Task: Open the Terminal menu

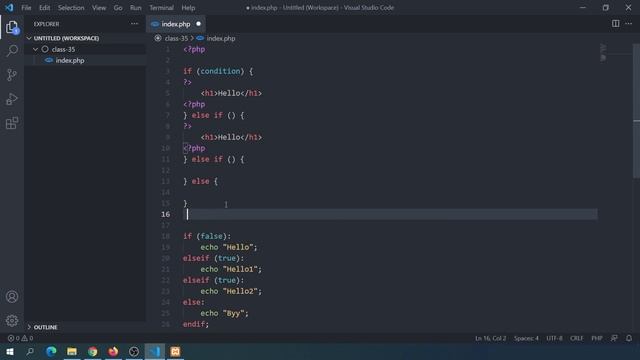Action: click(x=161, y=7)
